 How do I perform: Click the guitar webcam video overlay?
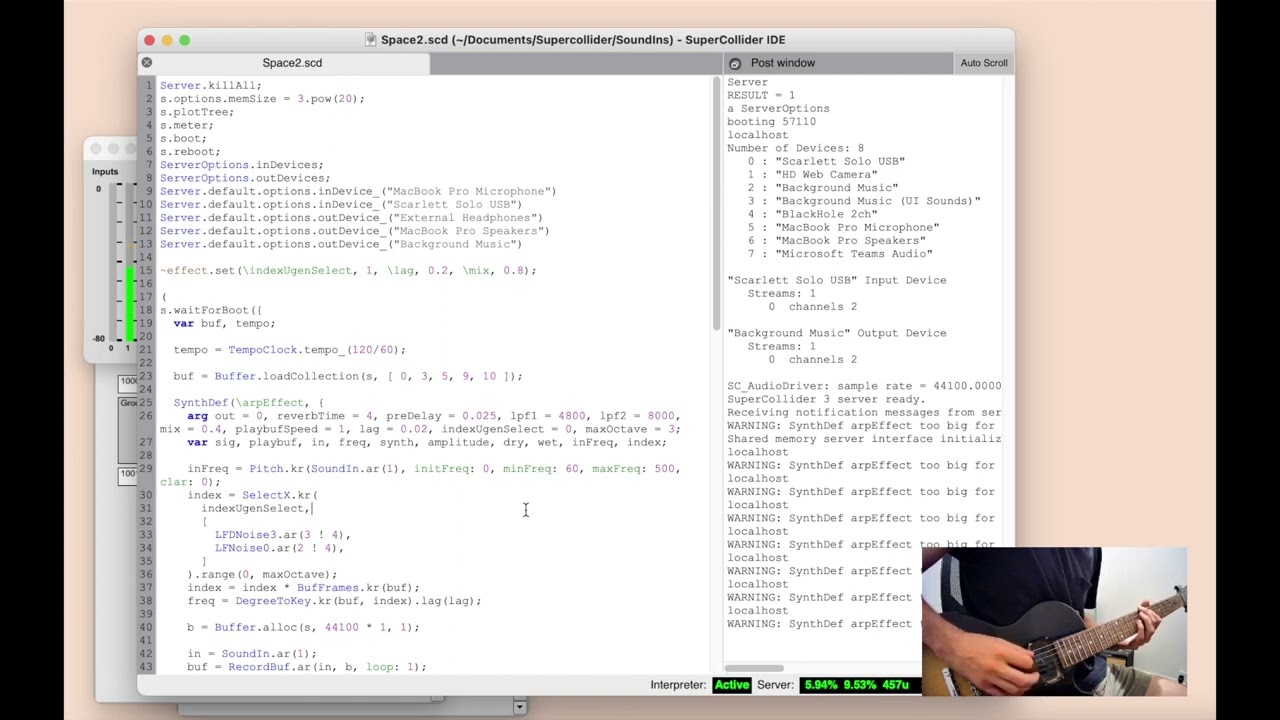point(1054,621)
